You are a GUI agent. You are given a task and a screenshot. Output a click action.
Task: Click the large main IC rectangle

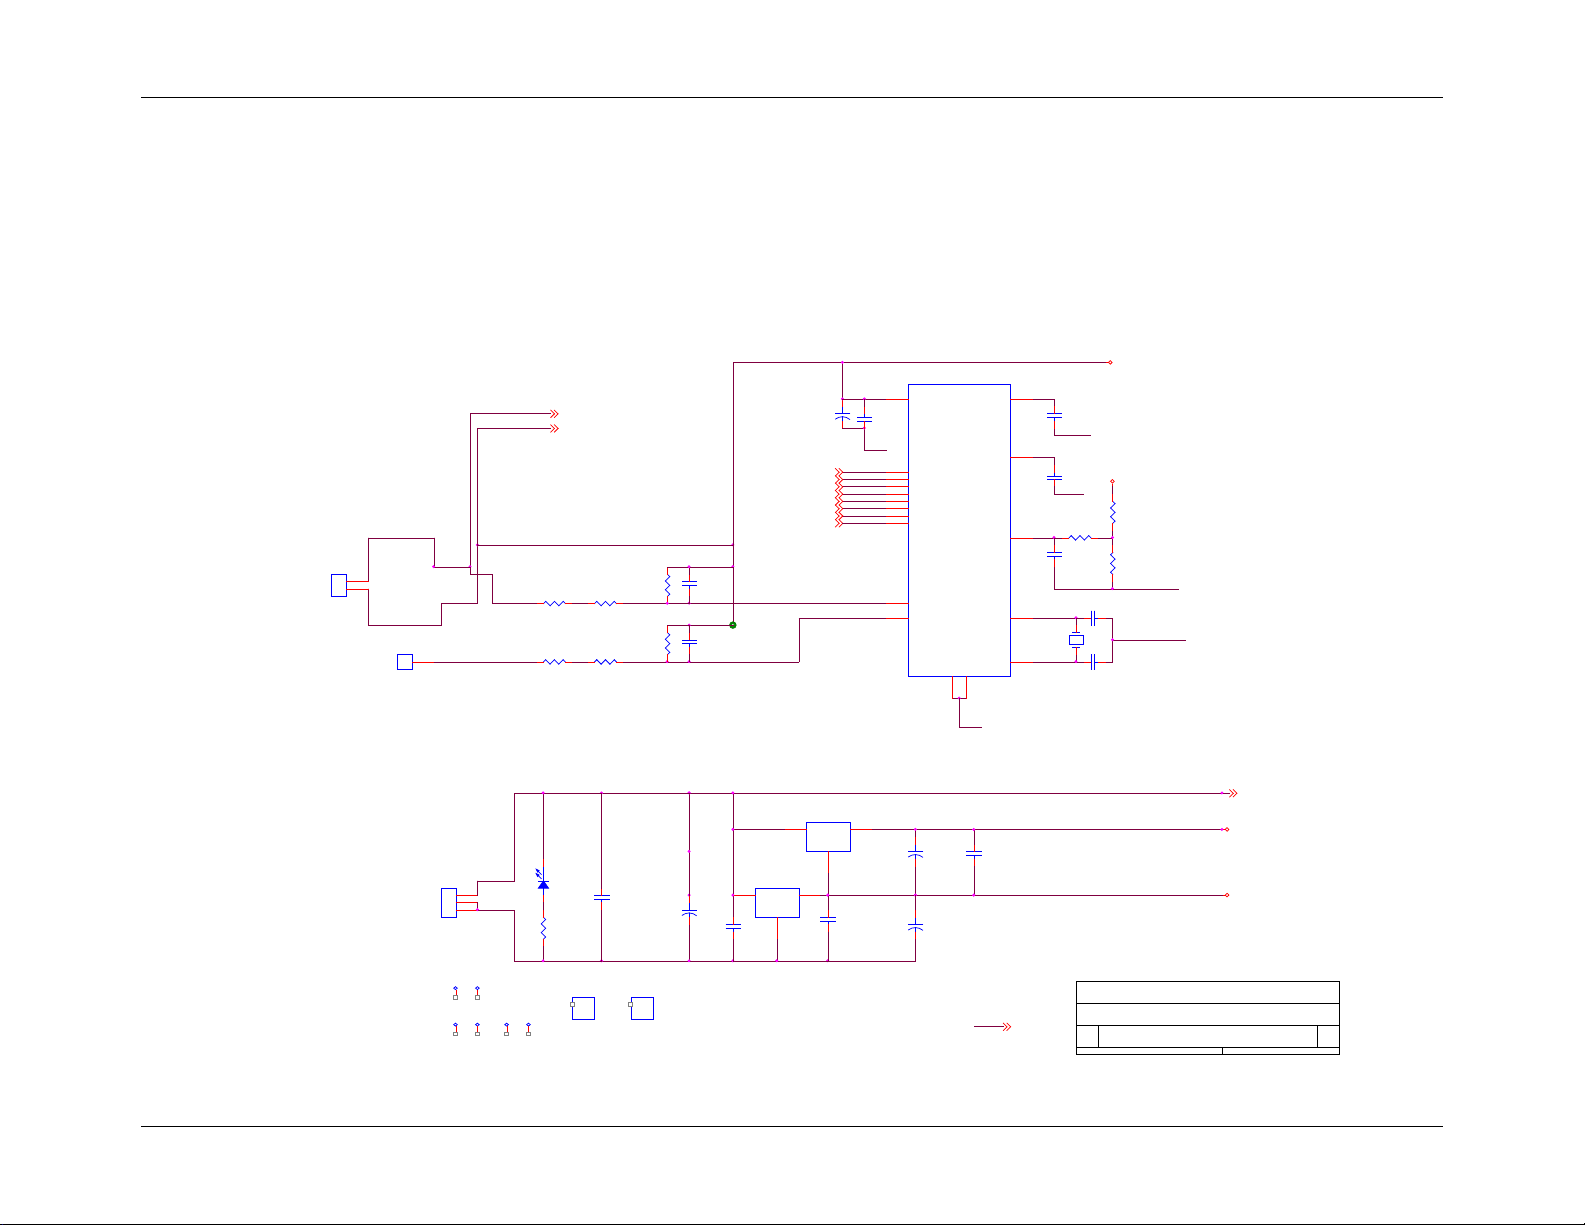pyautogui.click(x=959, y=530)
